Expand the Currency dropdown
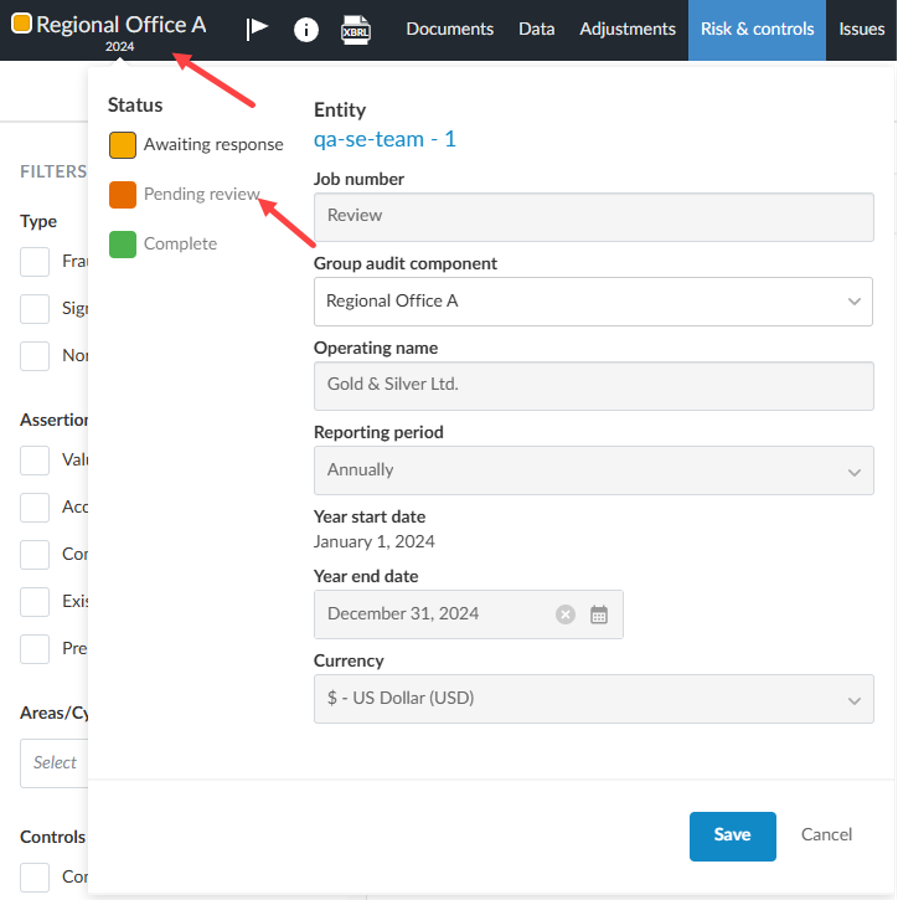 point(855,698)
